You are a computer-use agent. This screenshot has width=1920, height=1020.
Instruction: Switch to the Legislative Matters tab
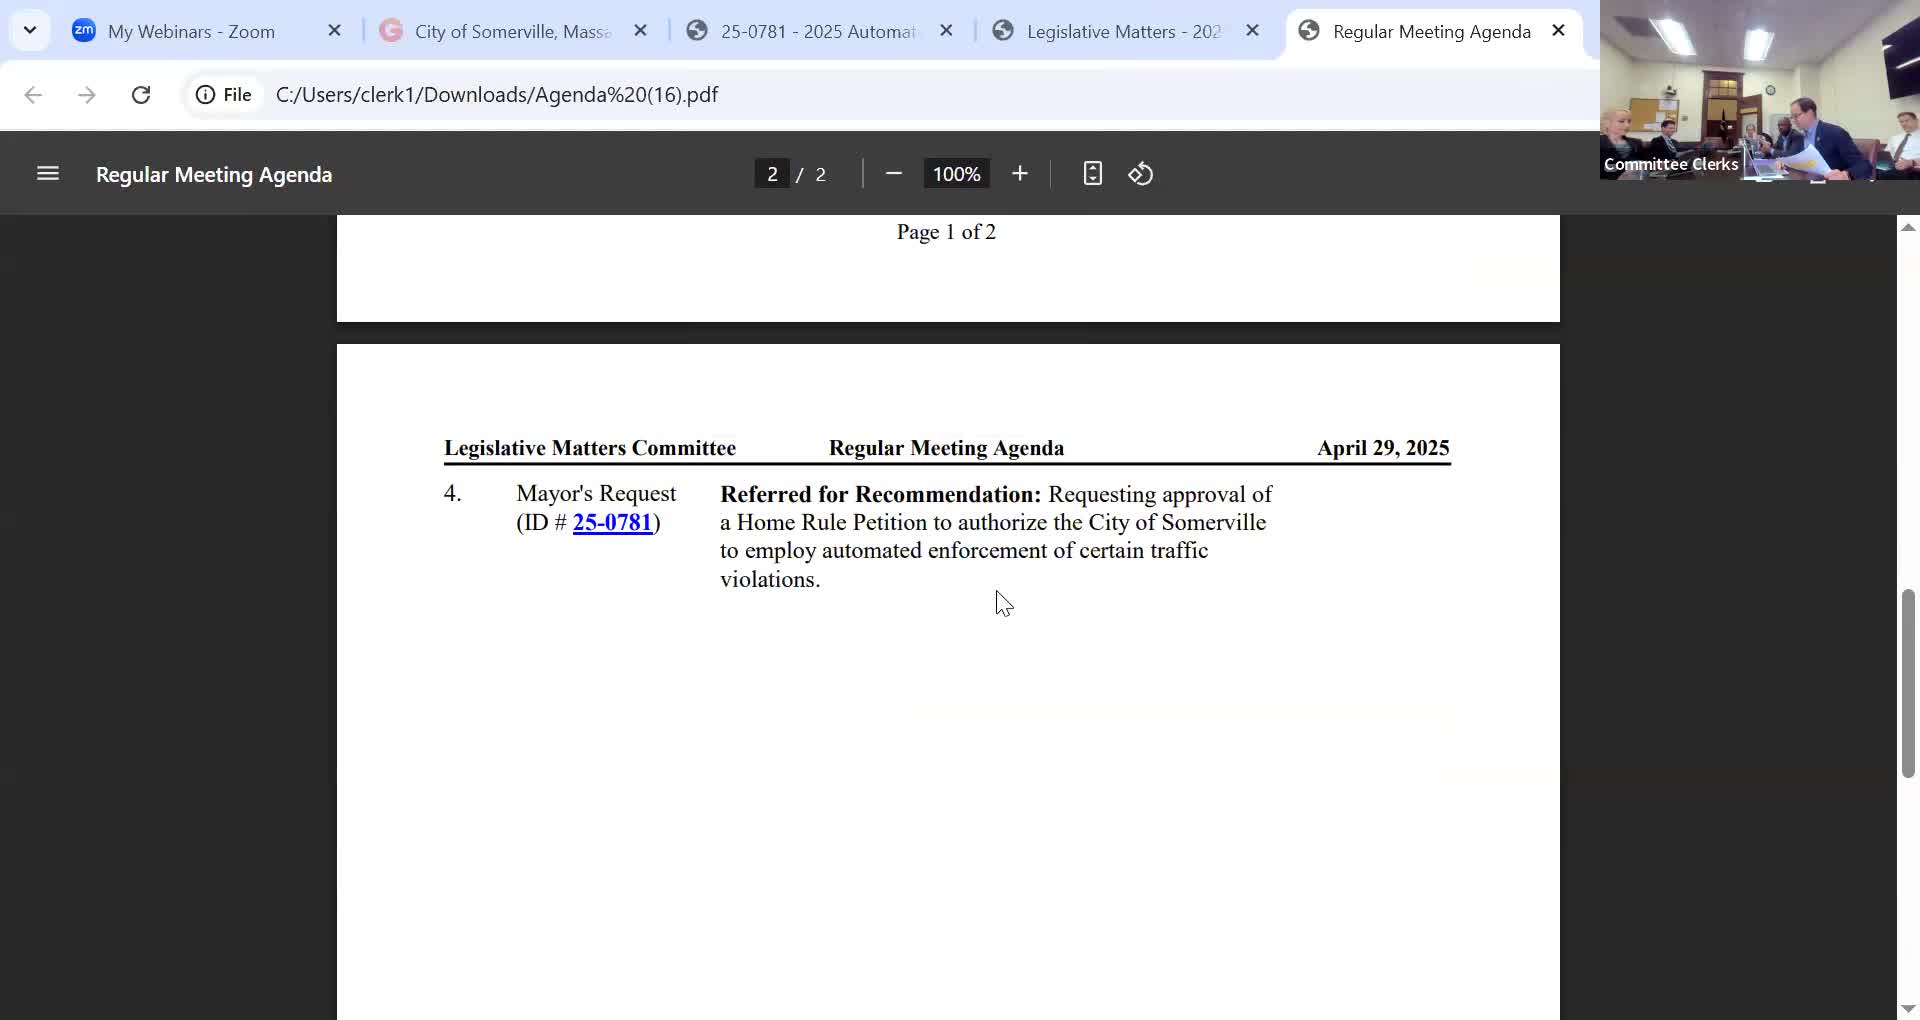pyautogui.click(x=1124, y=31)
